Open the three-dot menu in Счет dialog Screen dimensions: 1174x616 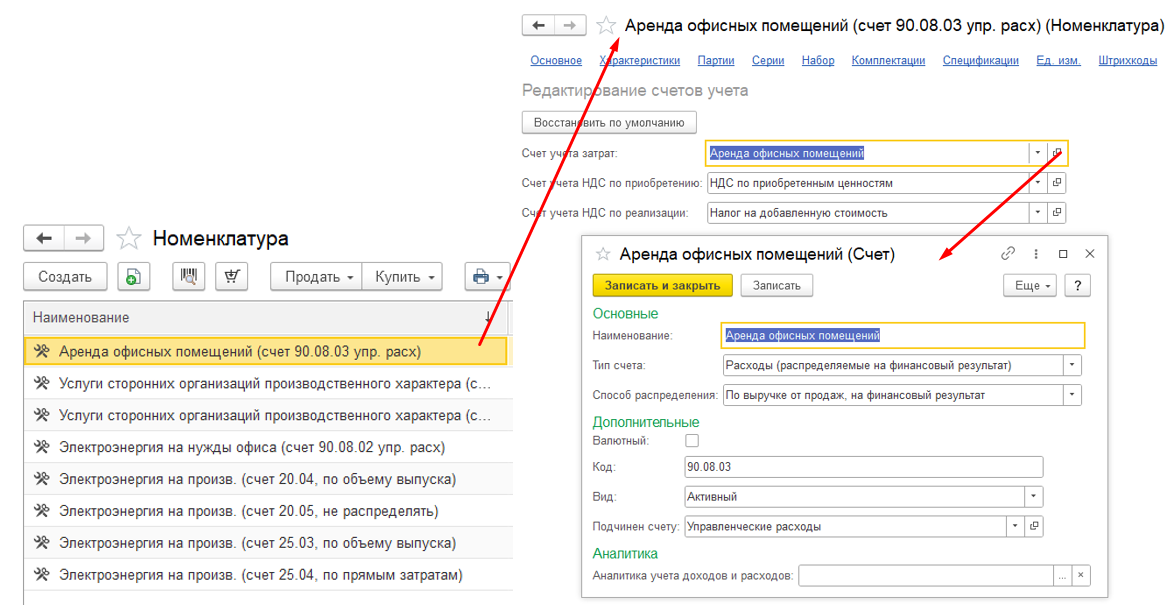coord(1035,254)
